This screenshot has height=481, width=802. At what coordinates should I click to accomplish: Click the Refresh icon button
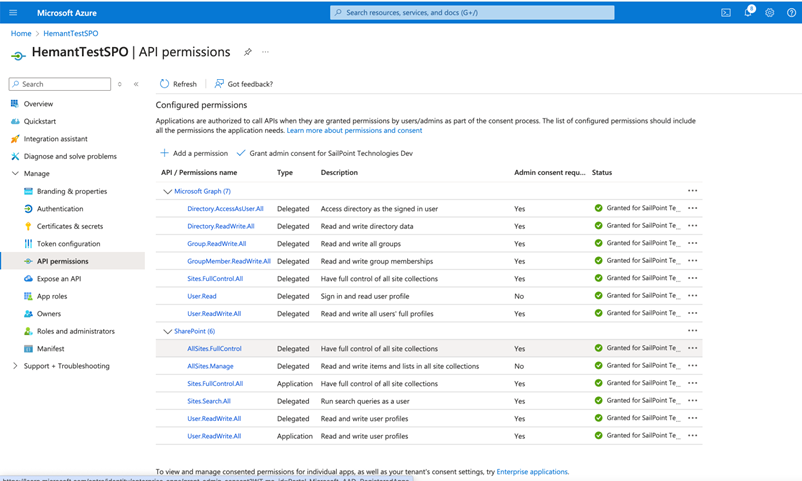pos(165,84)
